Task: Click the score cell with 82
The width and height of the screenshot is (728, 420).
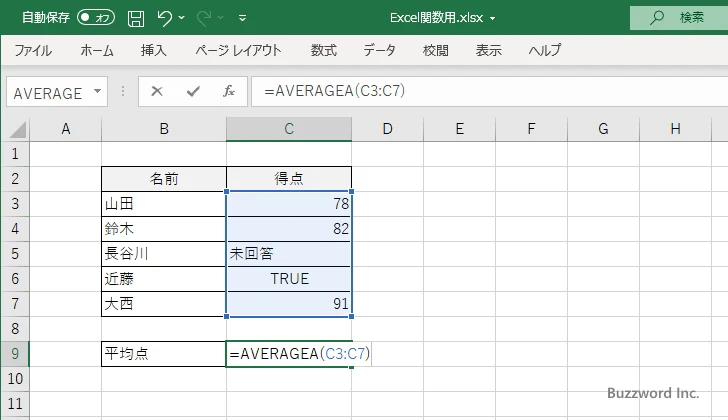Action: [x=289, y=229]
